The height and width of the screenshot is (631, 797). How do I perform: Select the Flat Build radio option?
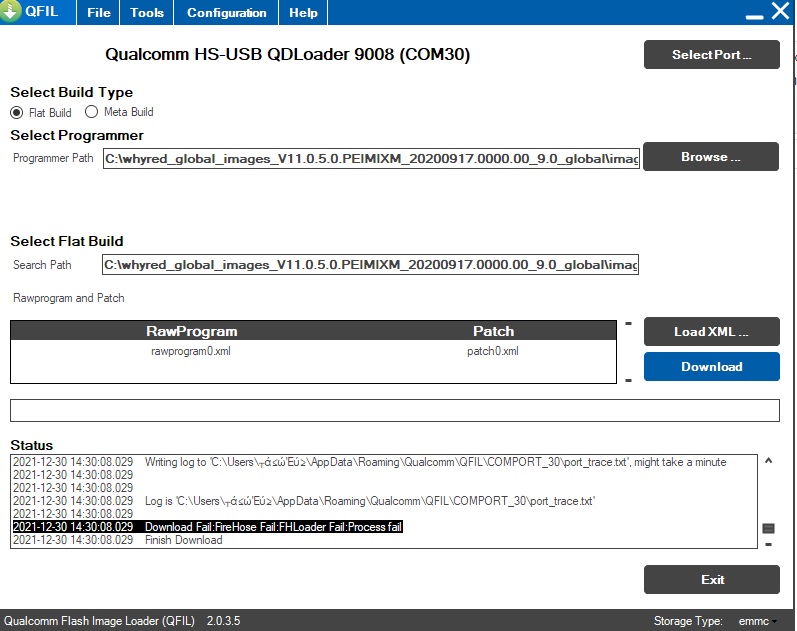pyautogui.click(x=16, y=112)
